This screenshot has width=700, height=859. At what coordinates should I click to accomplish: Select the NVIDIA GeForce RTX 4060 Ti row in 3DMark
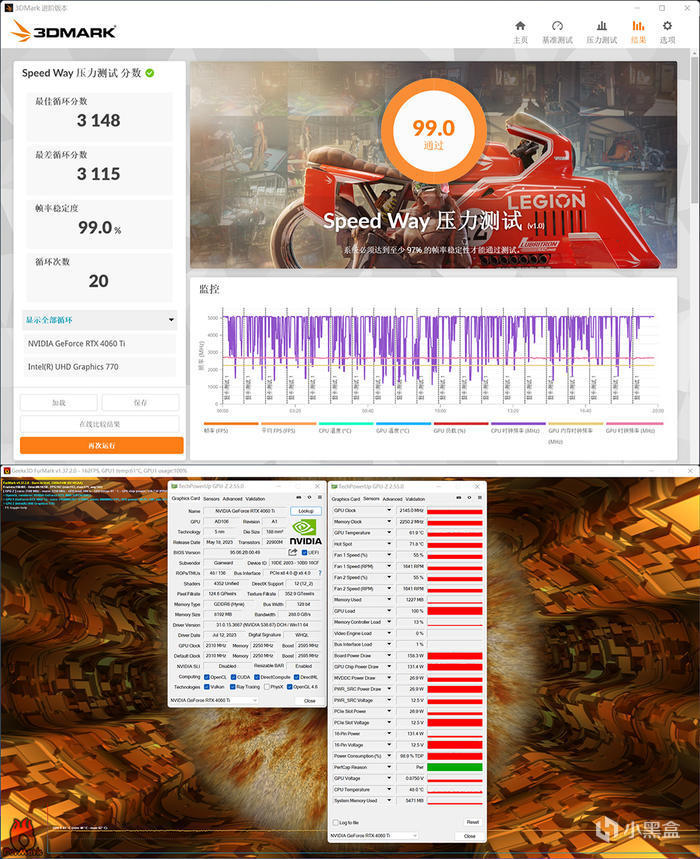[x=100, y=343]
